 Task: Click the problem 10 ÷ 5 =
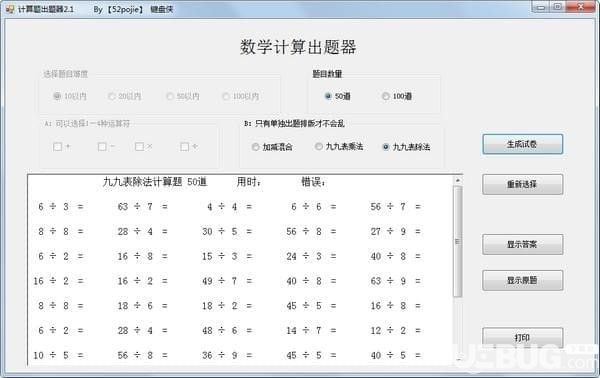tap(58, 355)
